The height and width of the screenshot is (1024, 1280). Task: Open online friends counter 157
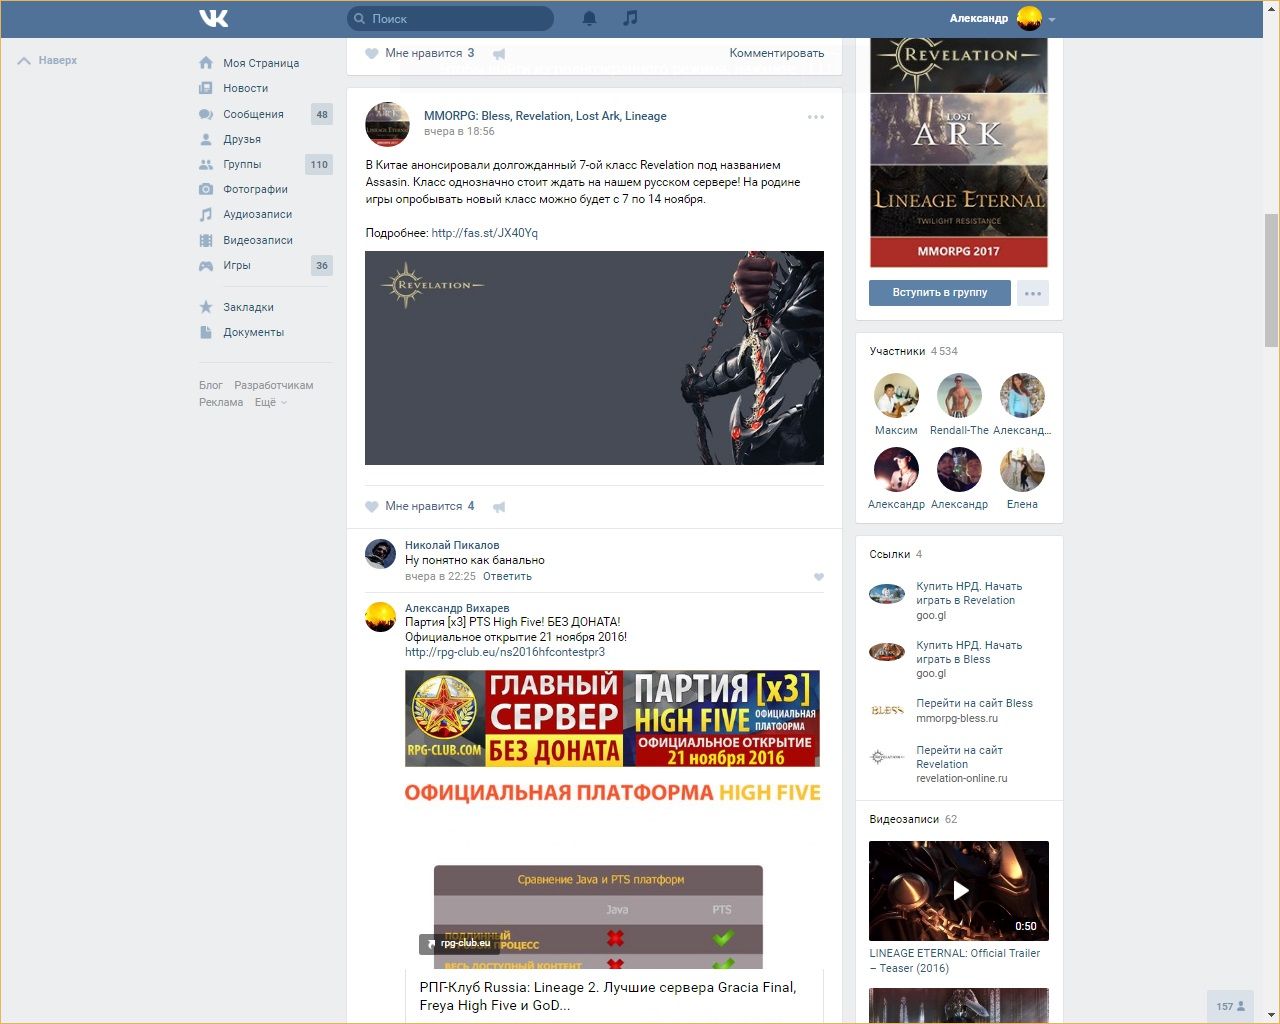tap(1231, 1006)
